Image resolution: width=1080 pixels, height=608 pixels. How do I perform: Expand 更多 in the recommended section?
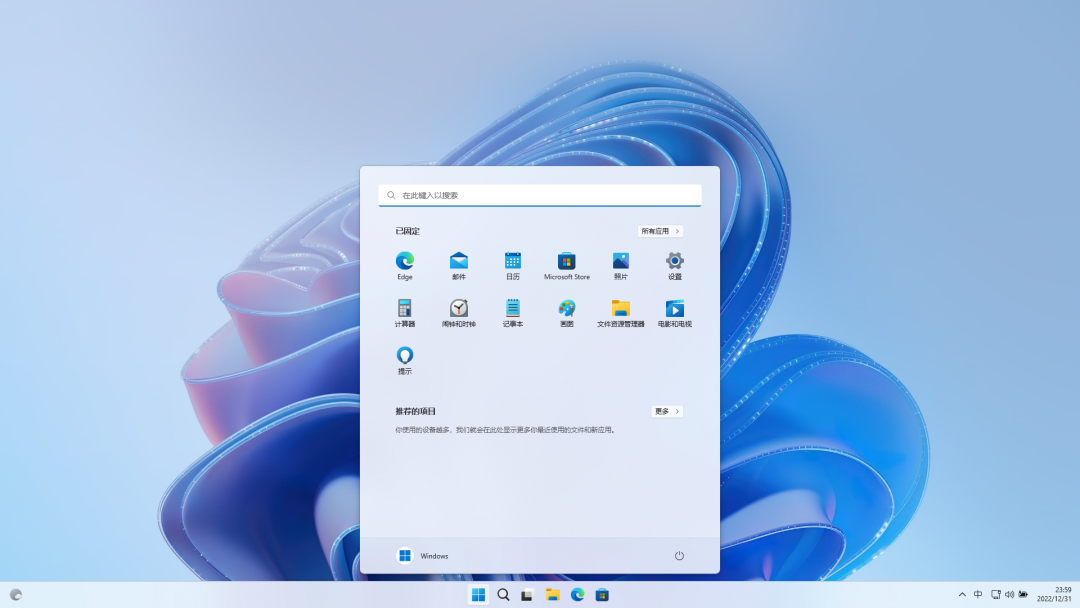point(666,411)
